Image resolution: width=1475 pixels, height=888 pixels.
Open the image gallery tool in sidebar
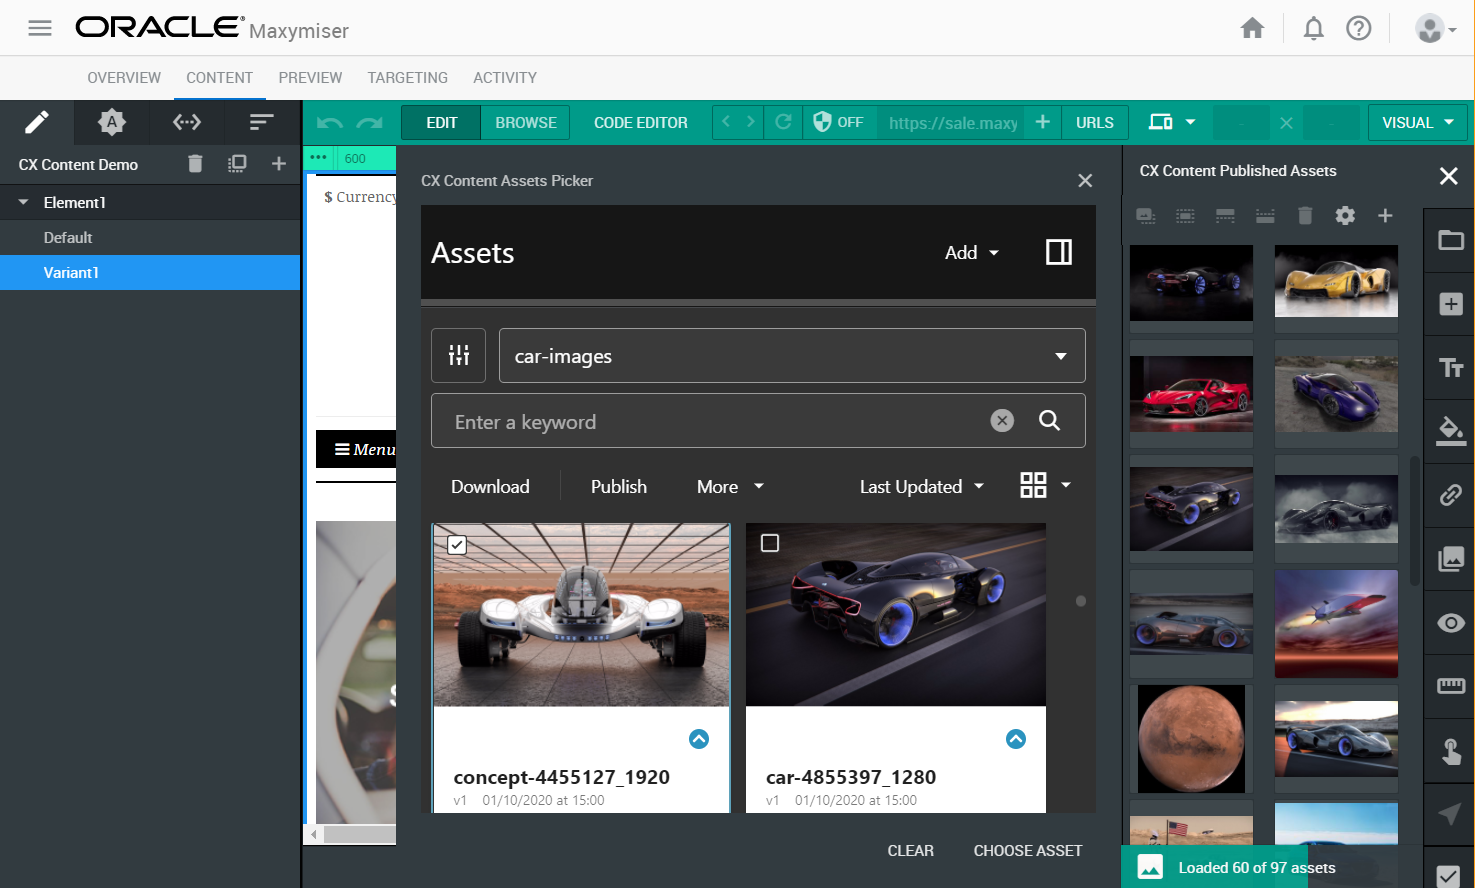point(1451,559)
